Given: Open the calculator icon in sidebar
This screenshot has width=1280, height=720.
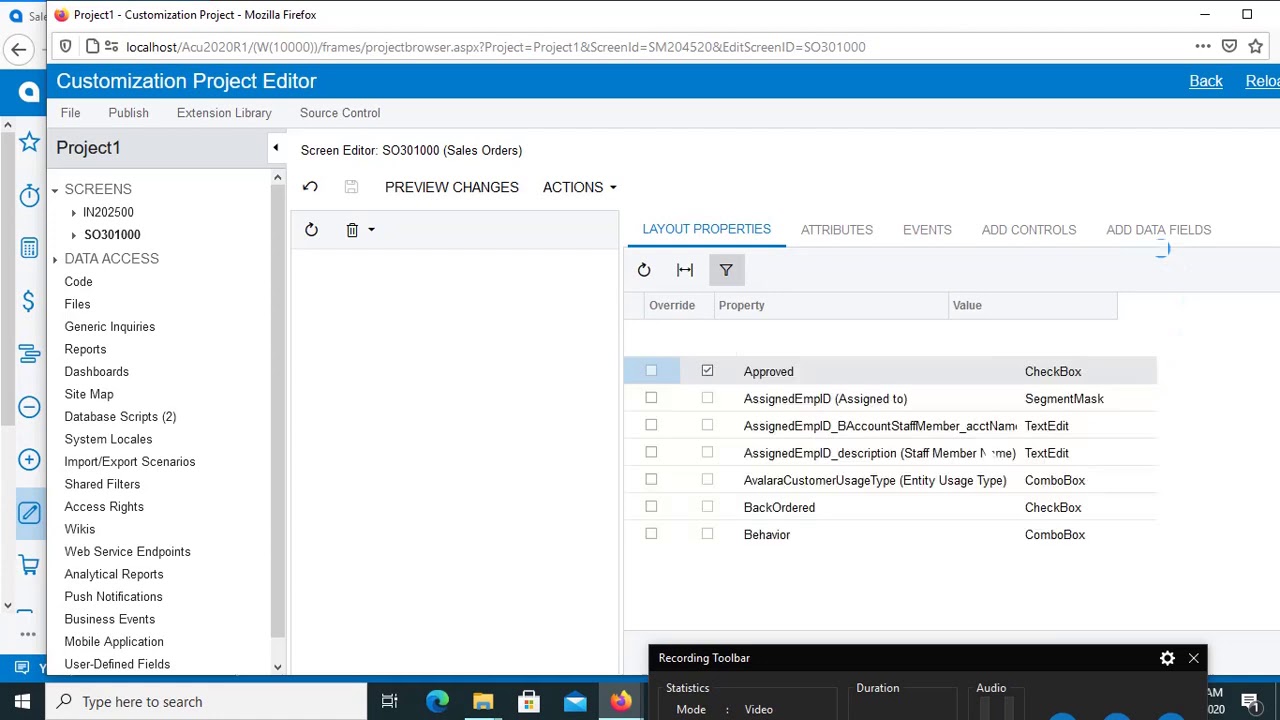Looking at the screenshot, I should [x=29, y=248].
